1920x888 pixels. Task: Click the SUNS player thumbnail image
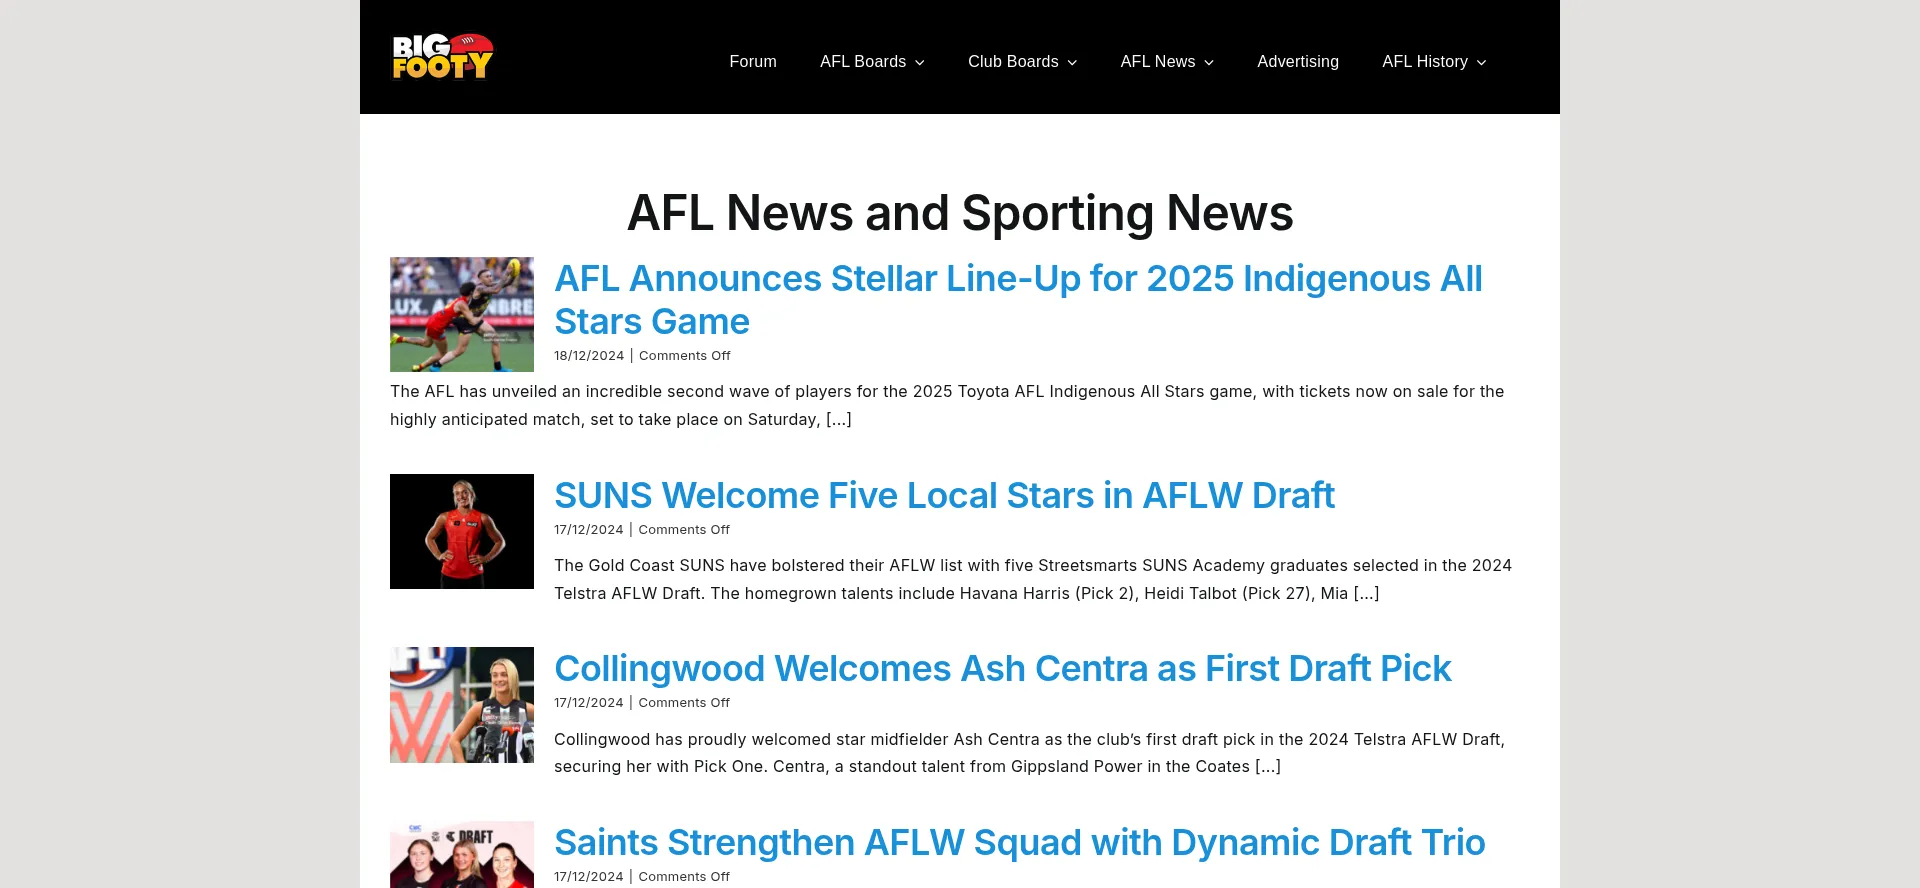click(462, 531)
